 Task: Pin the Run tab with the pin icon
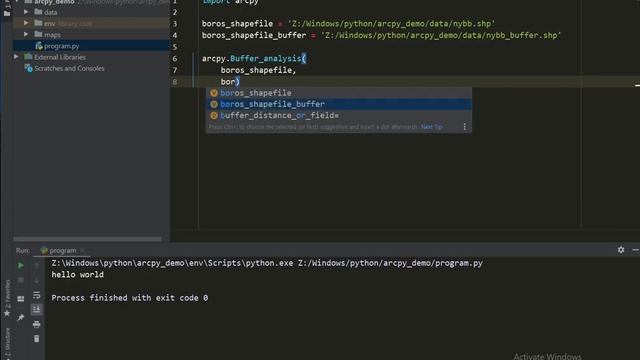coord(20,317)
